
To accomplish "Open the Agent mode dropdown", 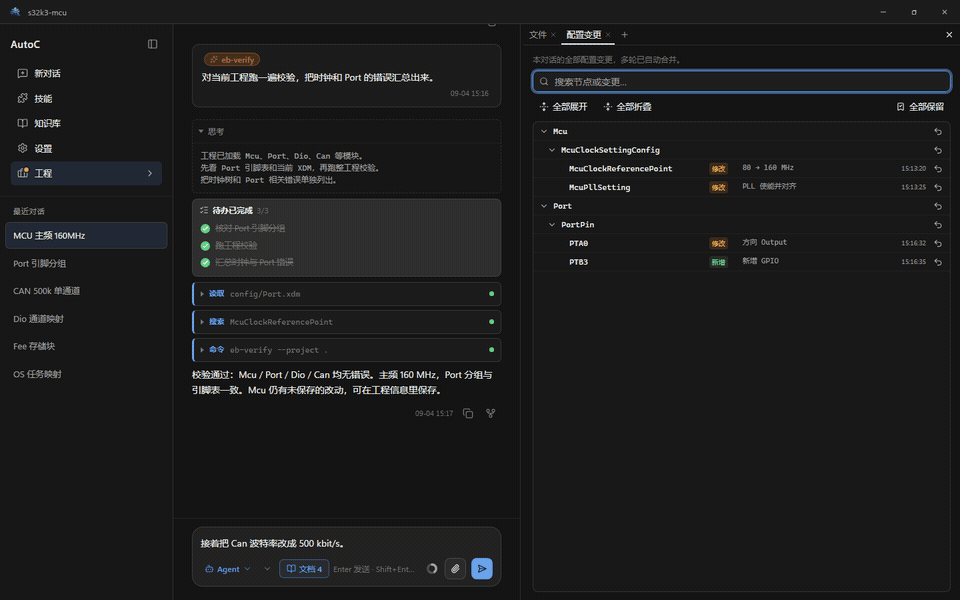I will tap(227, 569).
